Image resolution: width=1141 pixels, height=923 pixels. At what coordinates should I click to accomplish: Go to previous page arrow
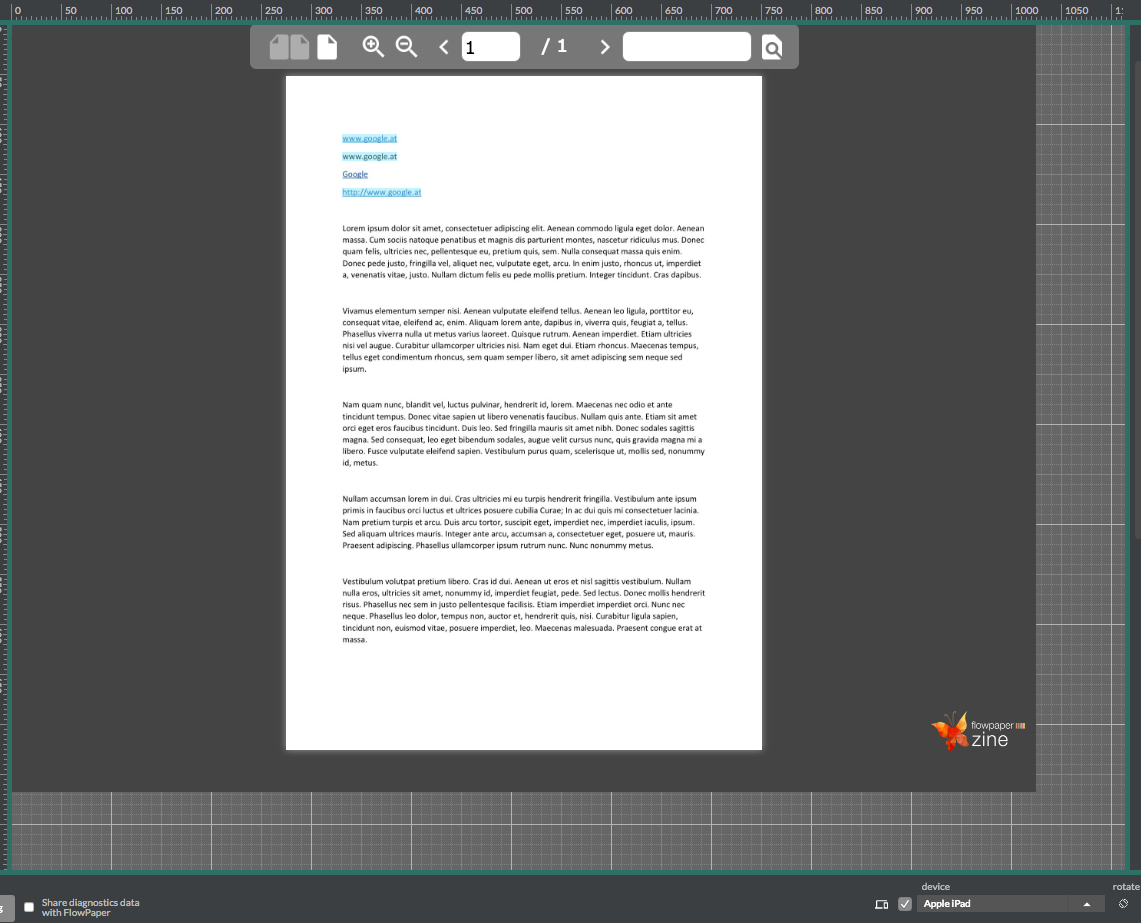pos(444,47)
